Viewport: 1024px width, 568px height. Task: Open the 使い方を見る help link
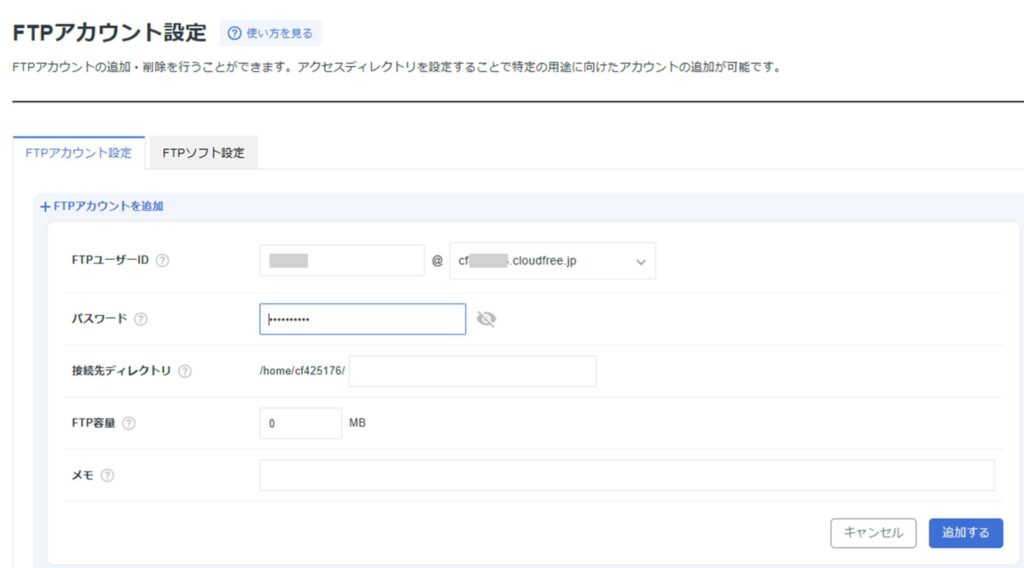(270, 33)
